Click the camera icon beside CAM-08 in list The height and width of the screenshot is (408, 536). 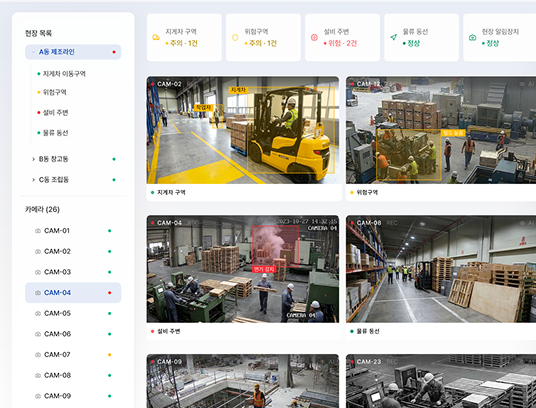(x=38, y=376)
